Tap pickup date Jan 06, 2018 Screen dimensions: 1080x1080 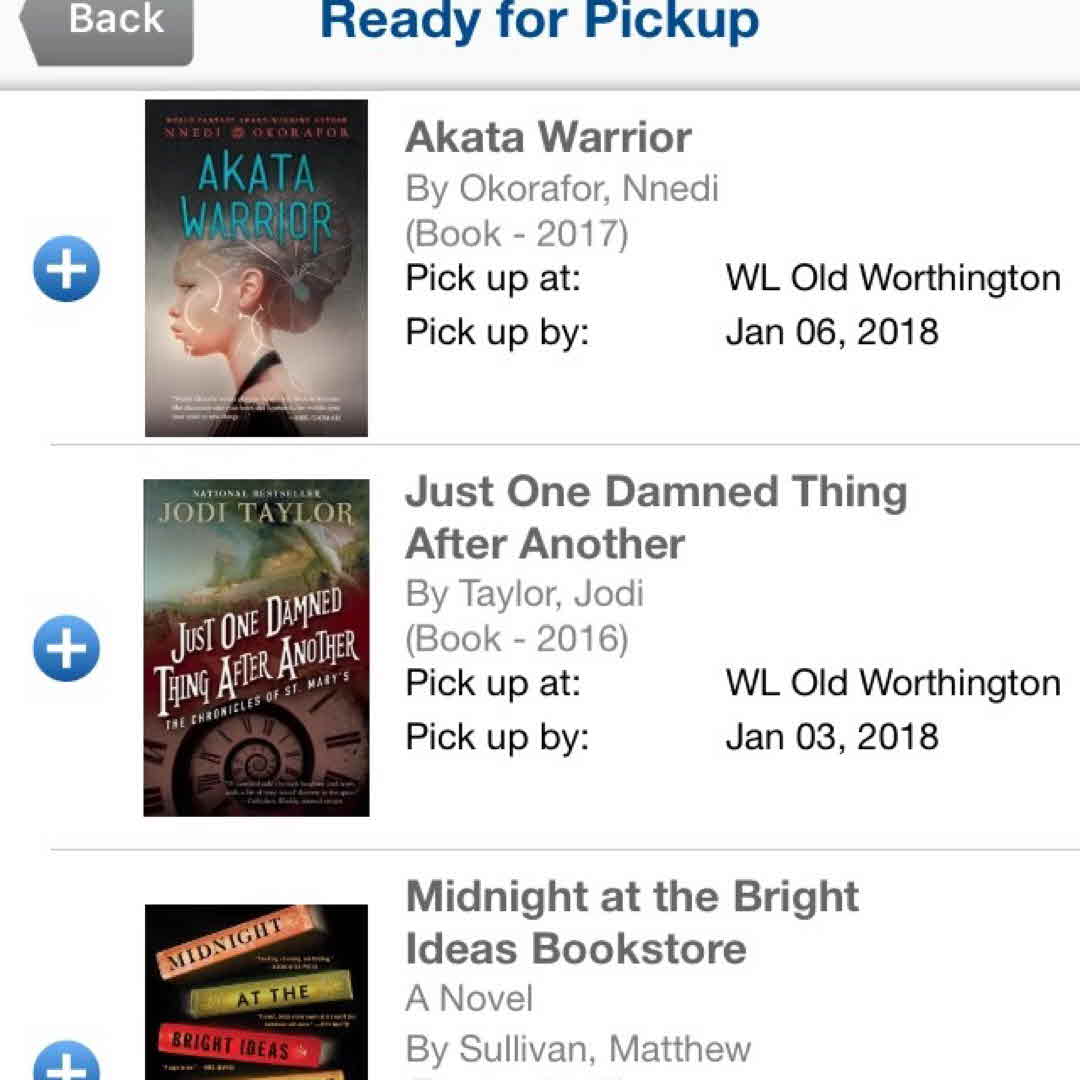pos(831,331)
